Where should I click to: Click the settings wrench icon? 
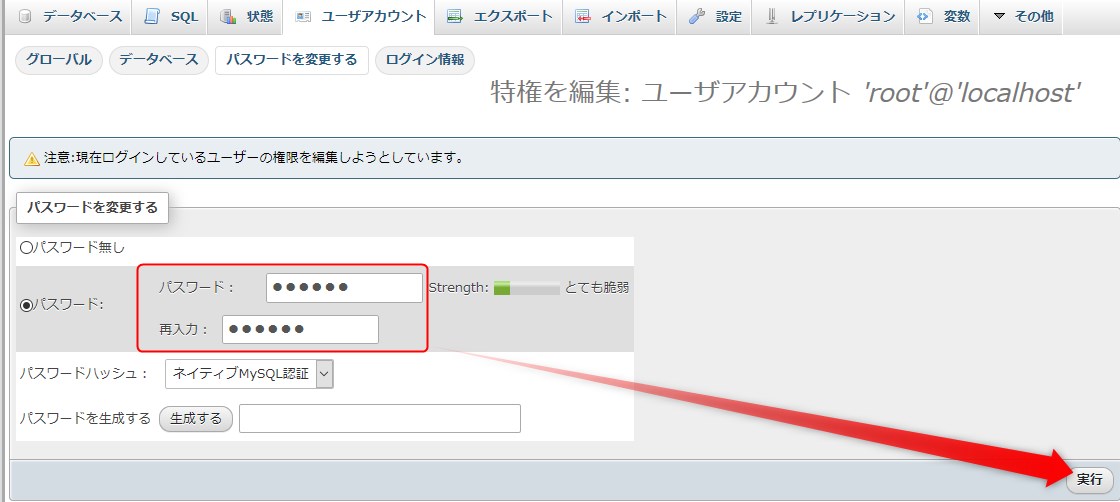(x=697, y=16)
